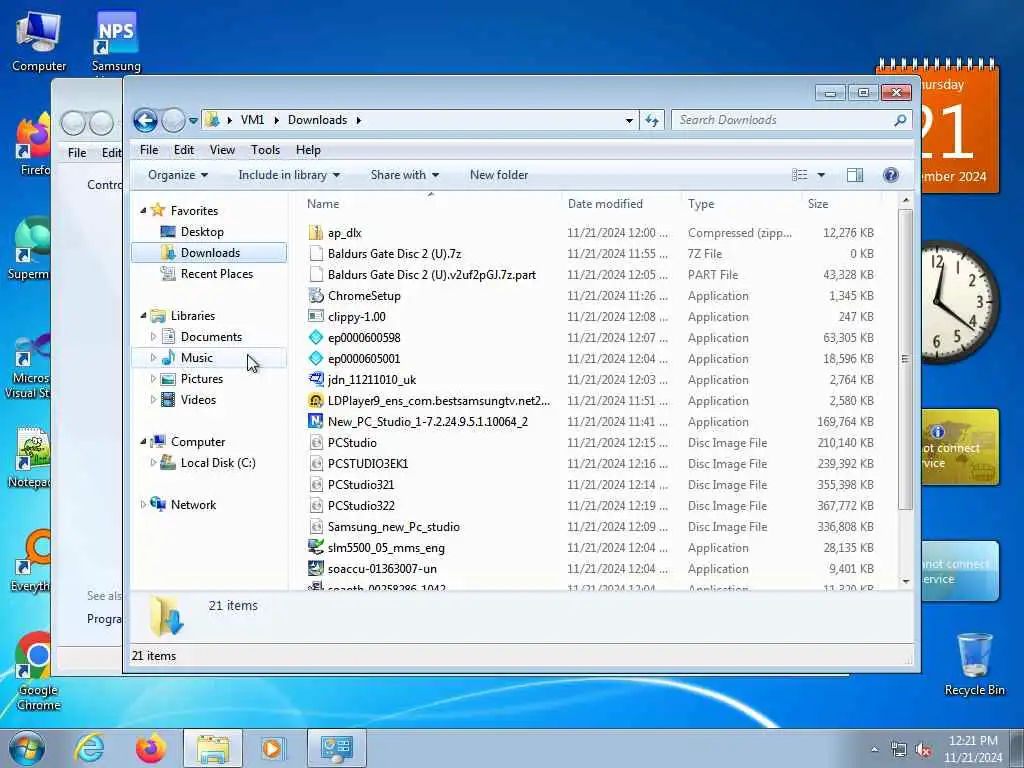The image size is (1024, 768).
Task: Open Internet Explorer from the taskbar
Action: click(89, 748)
